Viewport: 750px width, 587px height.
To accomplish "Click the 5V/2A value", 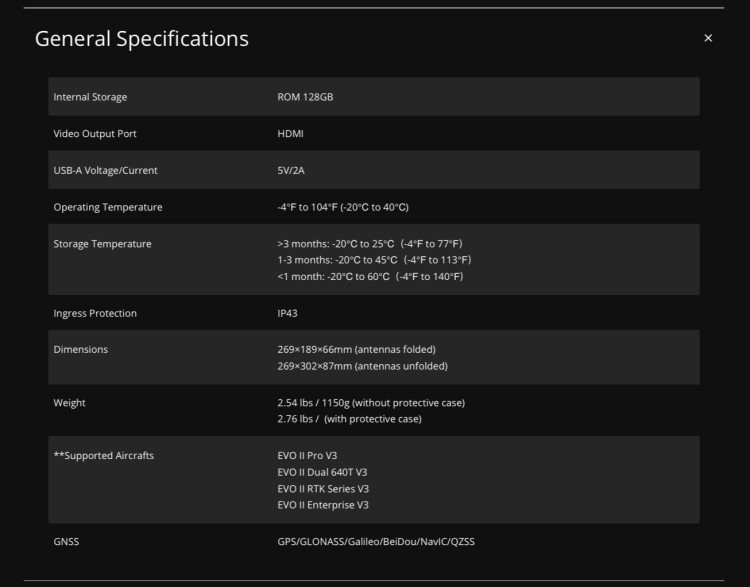I will 291,170.
